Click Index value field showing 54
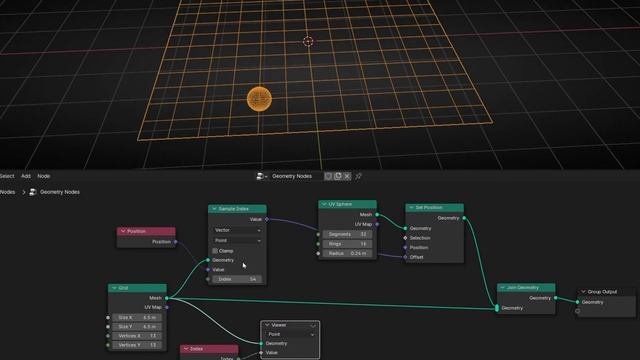The image size is (640, 360). coord(237,279)
